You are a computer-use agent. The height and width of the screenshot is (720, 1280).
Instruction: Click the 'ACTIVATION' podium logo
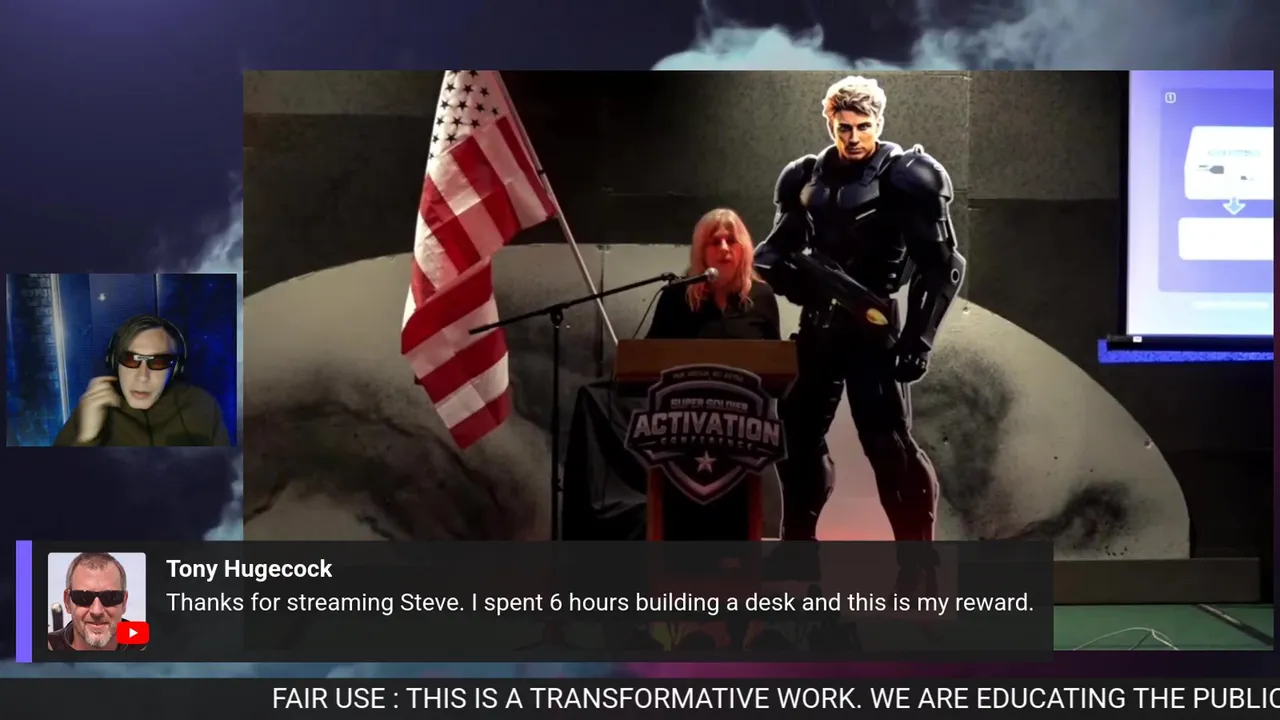tap(705, 433)
